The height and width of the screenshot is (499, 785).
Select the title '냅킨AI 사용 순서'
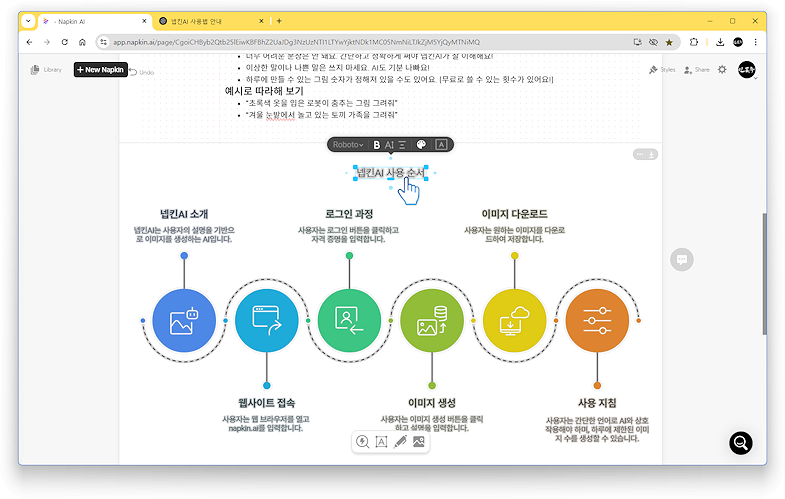click(x=390, y=173)
